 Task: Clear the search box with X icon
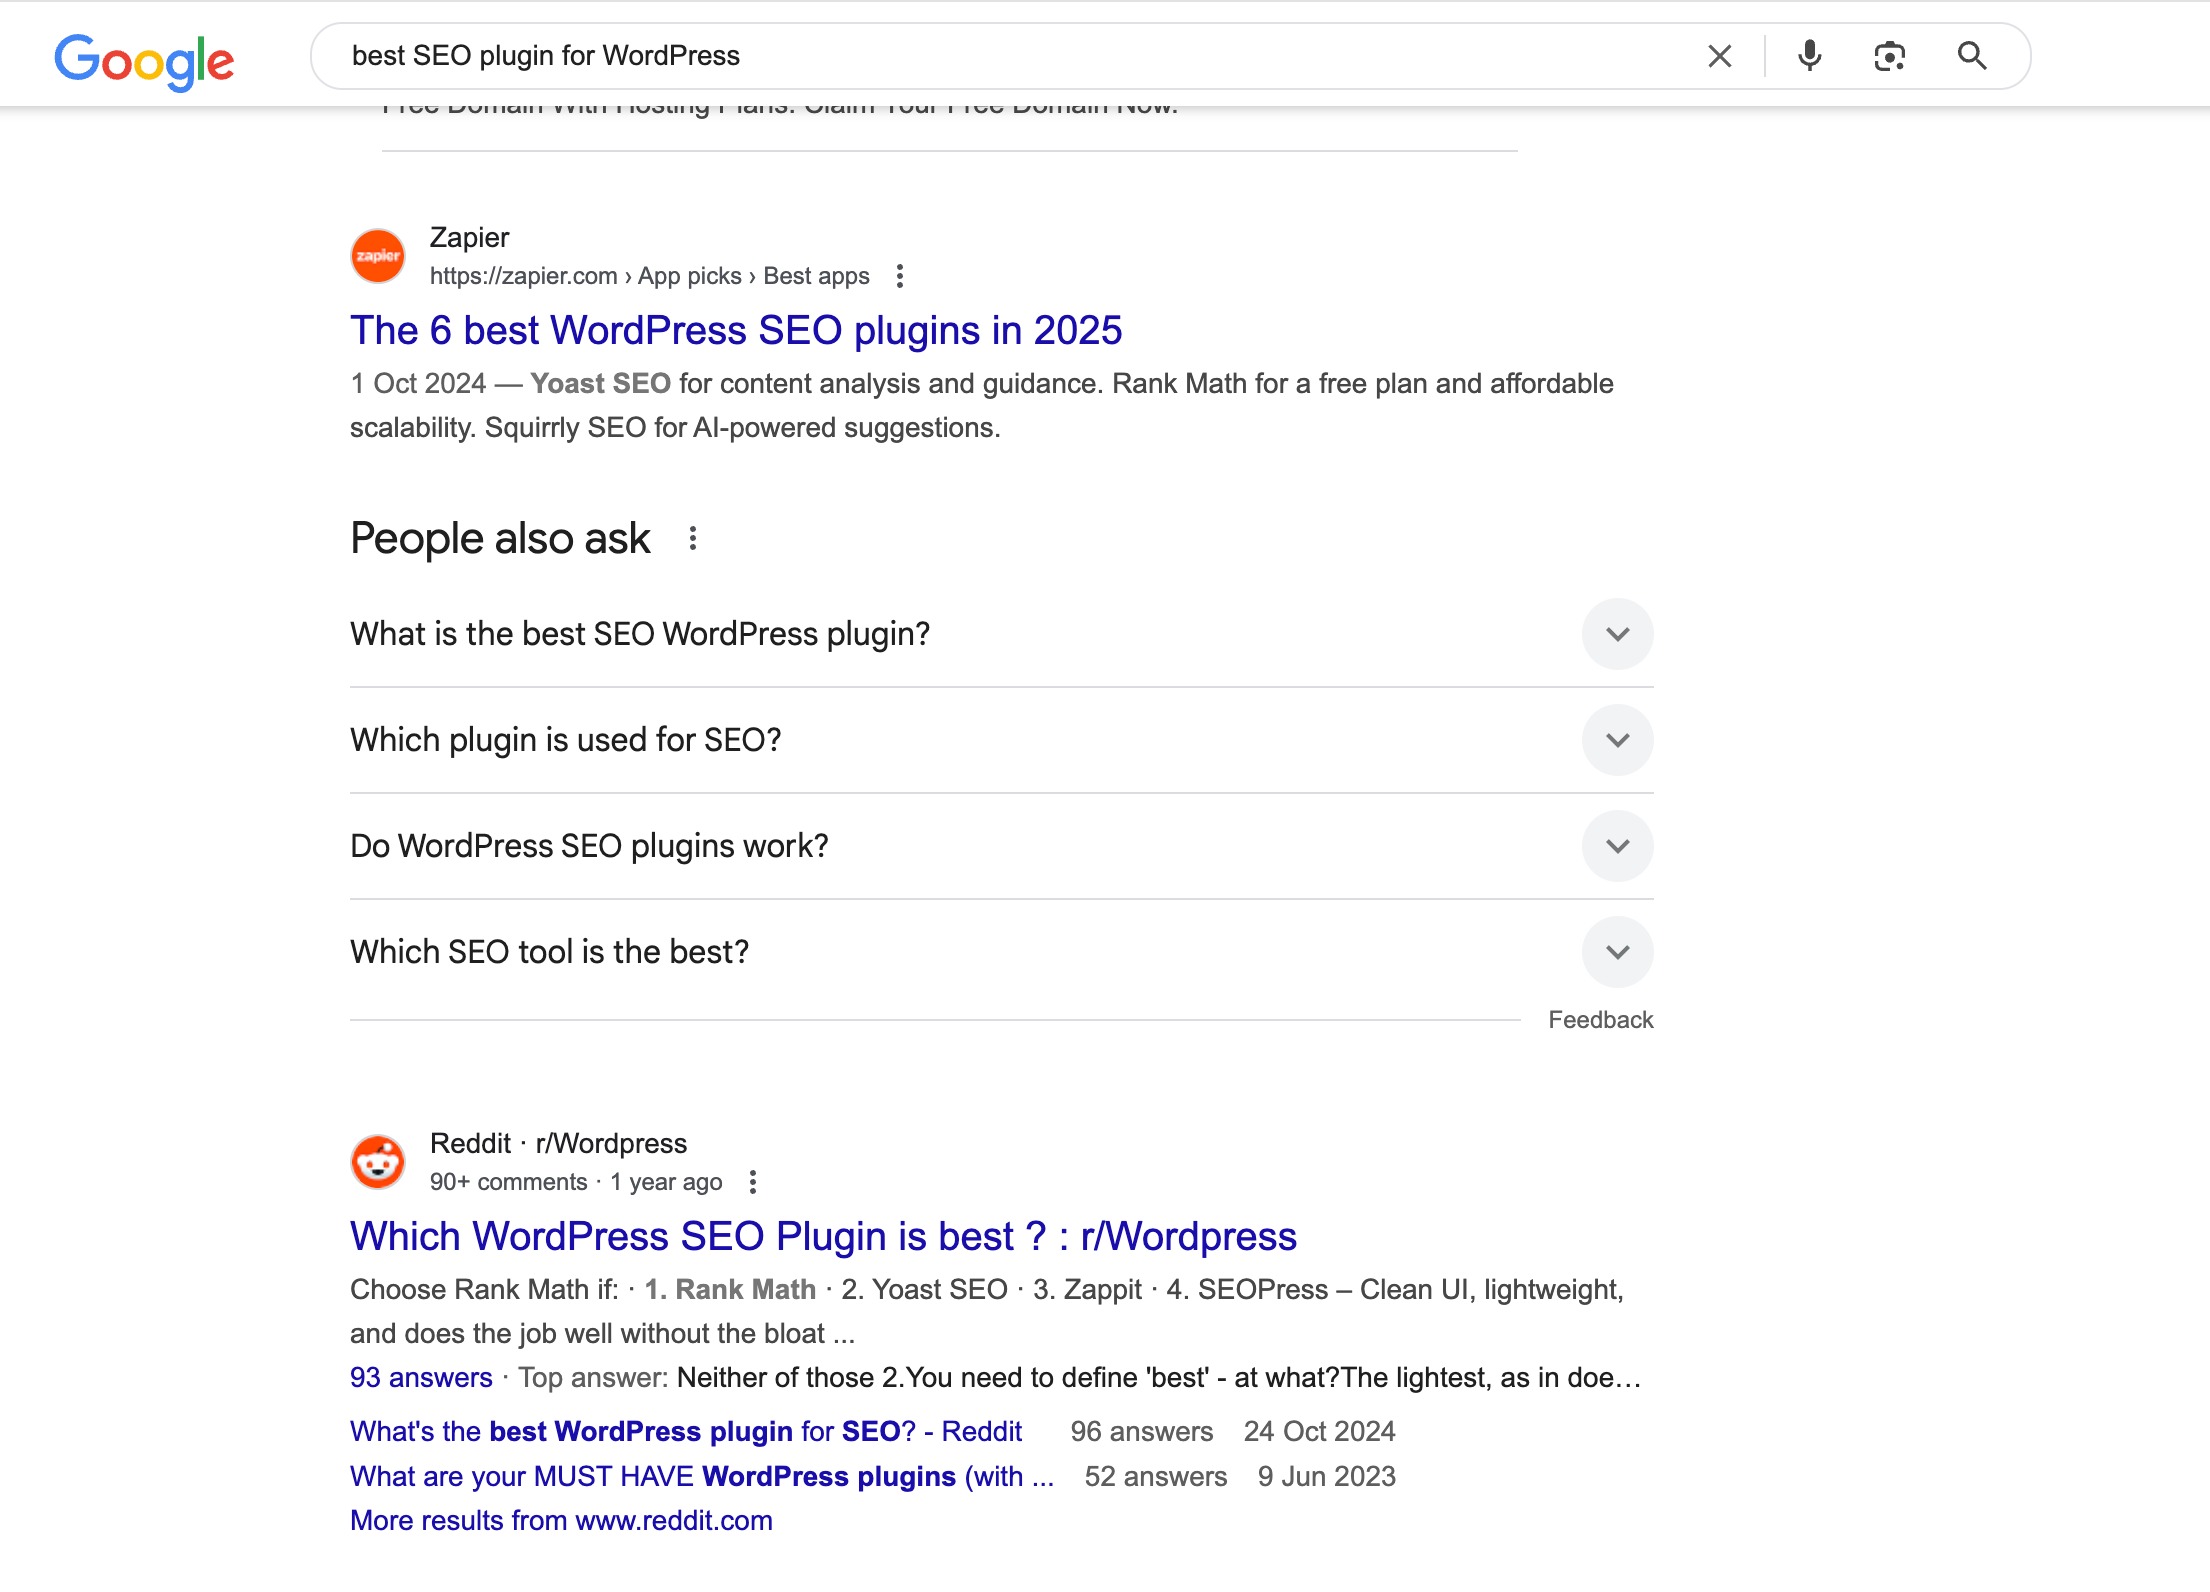[x=1720, y=56]
